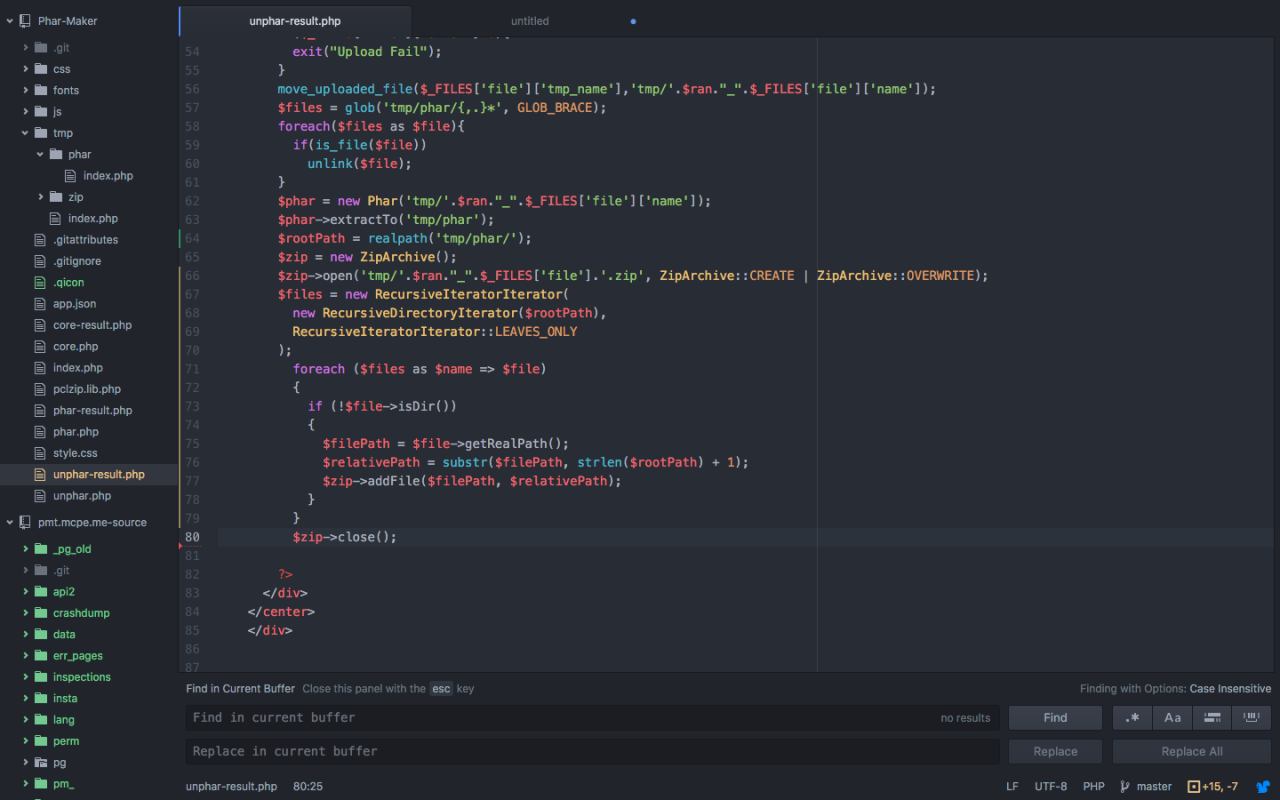
Task: Open core.php in tree view
Action: [76, 346]
